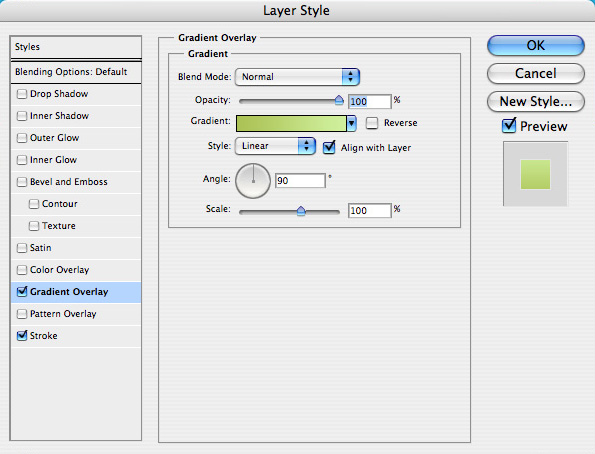
Task: Toggle the Reverse checkbox
Action: tap(372, 123)
